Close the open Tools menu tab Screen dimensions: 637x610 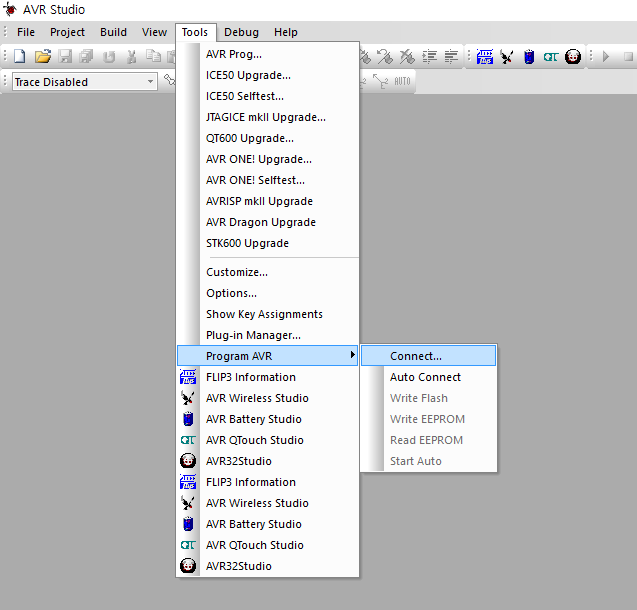[x=195, y=32]
